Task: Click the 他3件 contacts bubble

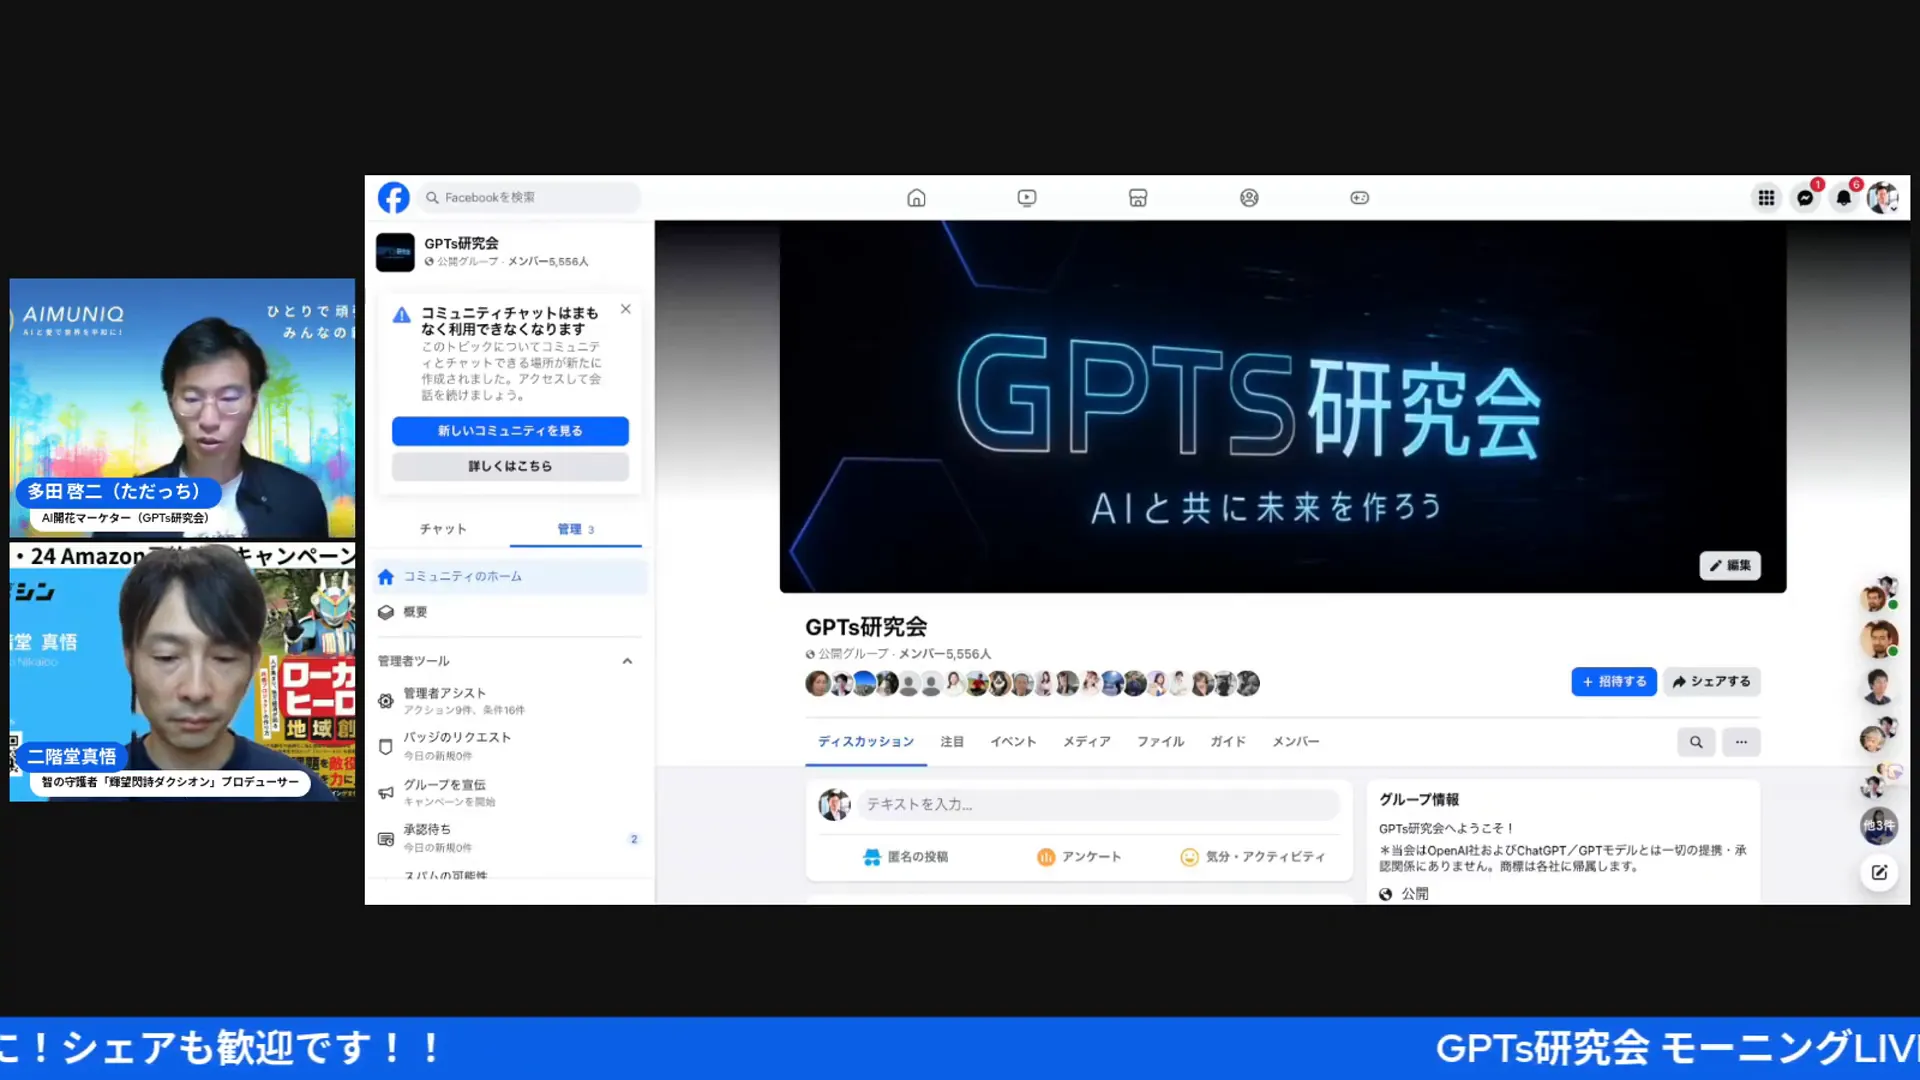Action: point(1879,826)
